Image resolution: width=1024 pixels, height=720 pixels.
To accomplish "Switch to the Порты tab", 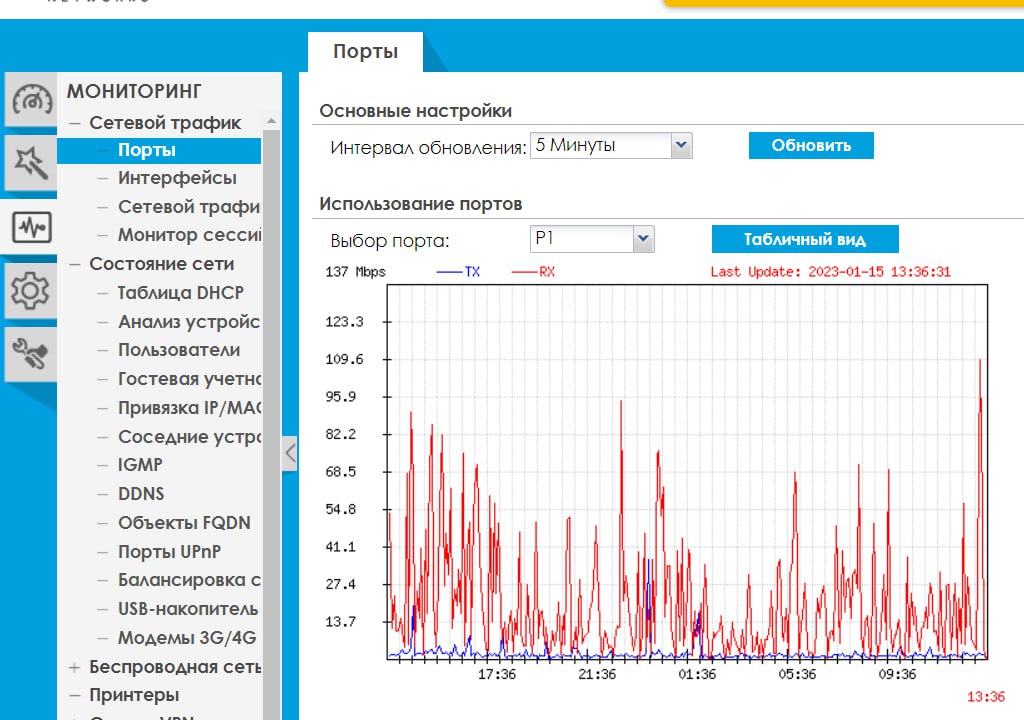I will [365, 52].
